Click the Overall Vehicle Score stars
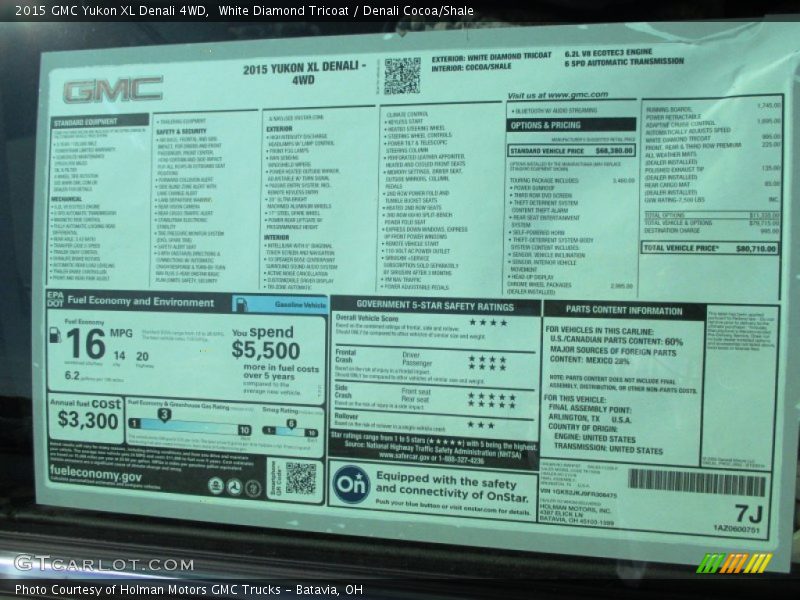The width and height of the screenshot is (800, 600). [488, 322]
